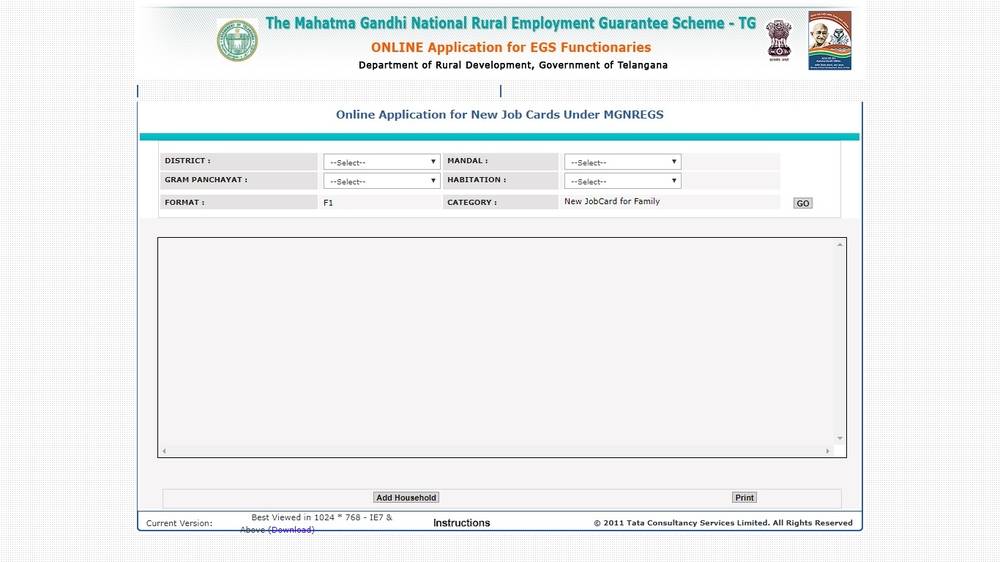Open the District dropdown
Viewport: 1000px width, 562px height.
pos(381,162)
